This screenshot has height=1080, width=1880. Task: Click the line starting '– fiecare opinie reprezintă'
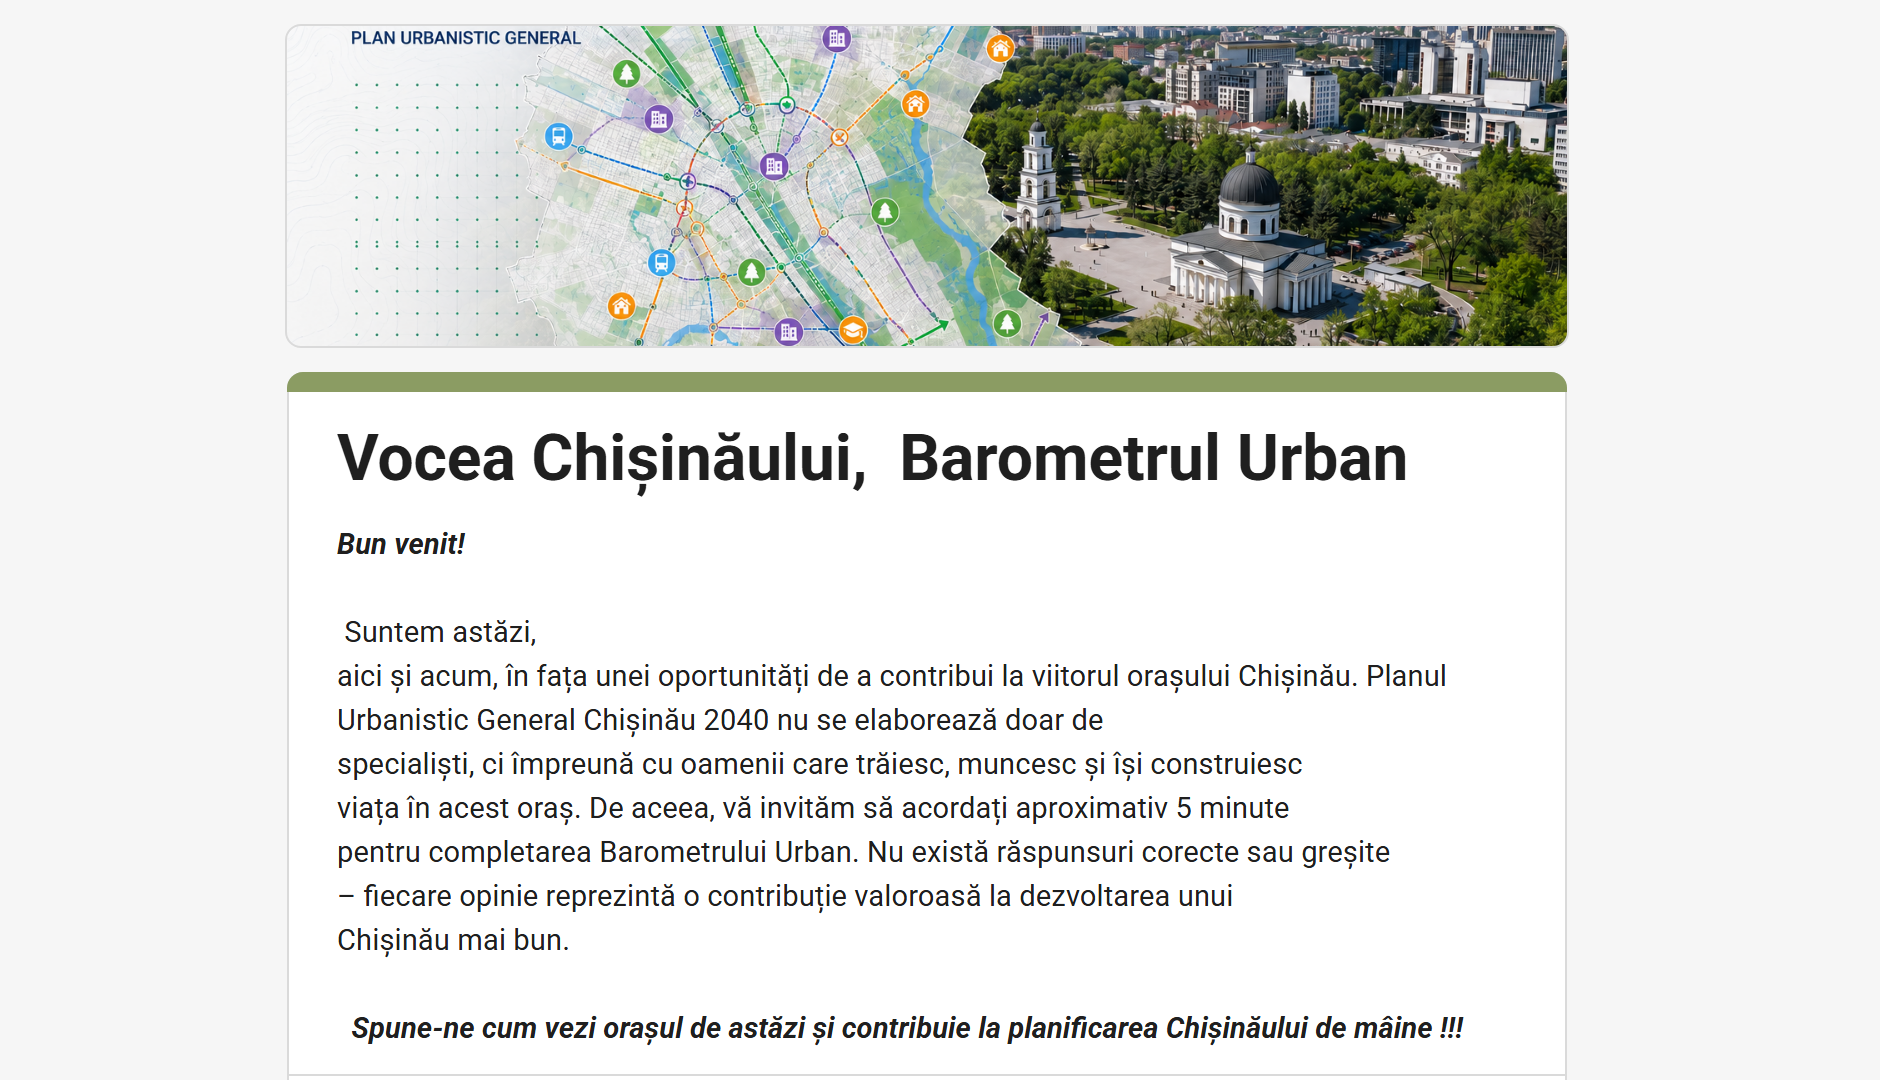(x=785, y=896)
